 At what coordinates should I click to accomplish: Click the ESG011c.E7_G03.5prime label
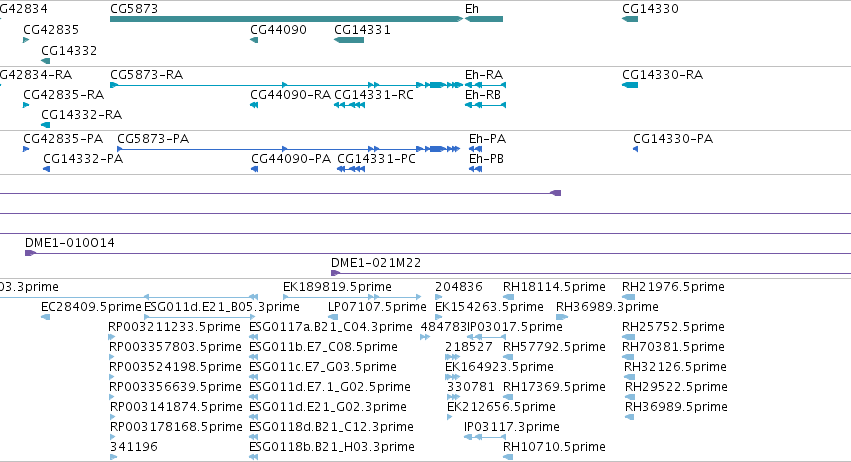point(323,368)
